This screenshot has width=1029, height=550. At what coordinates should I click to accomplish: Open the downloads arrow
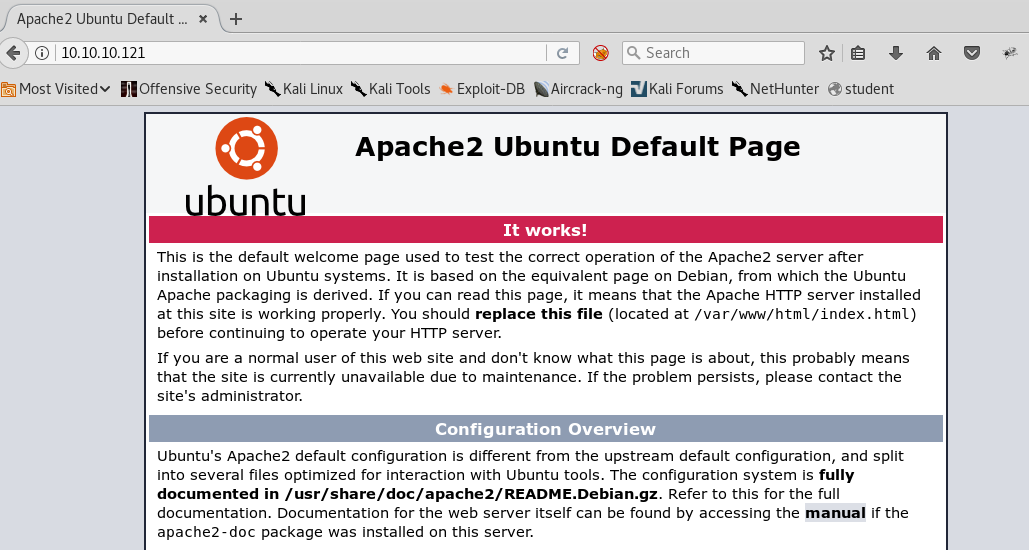[x=896, y=53]
